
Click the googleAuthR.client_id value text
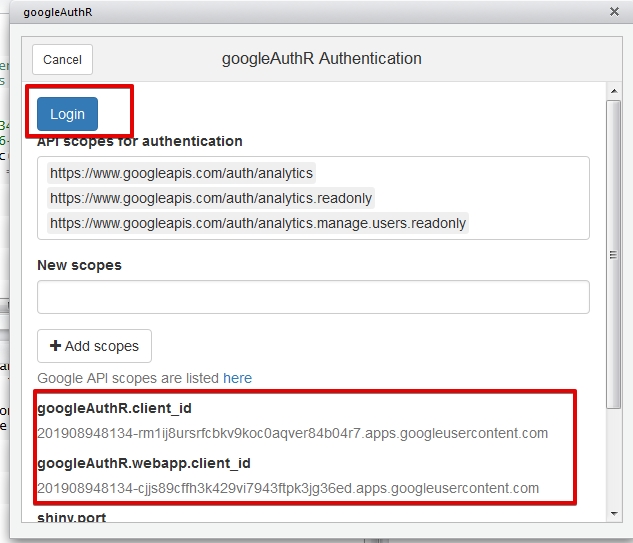[293, 433]
